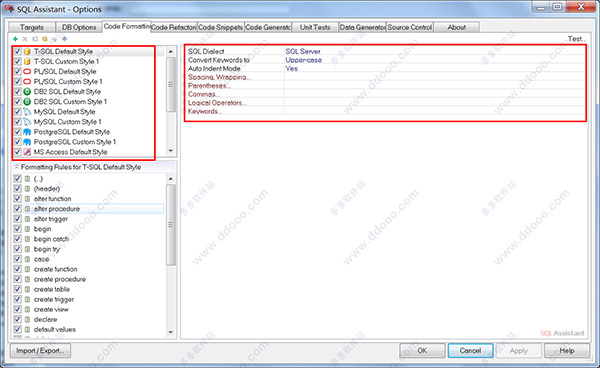Toggle the MS Access Default Style checkbox

point(18,152)
